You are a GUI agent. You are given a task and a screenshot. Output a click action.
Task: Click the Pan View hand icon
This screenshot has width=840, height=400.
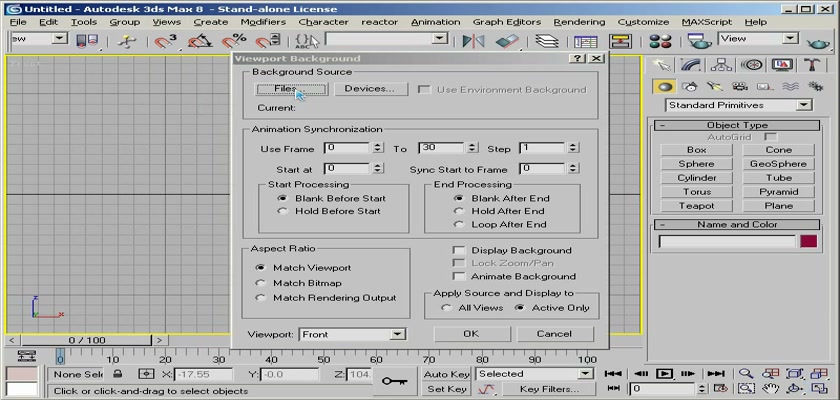[770, 388]
